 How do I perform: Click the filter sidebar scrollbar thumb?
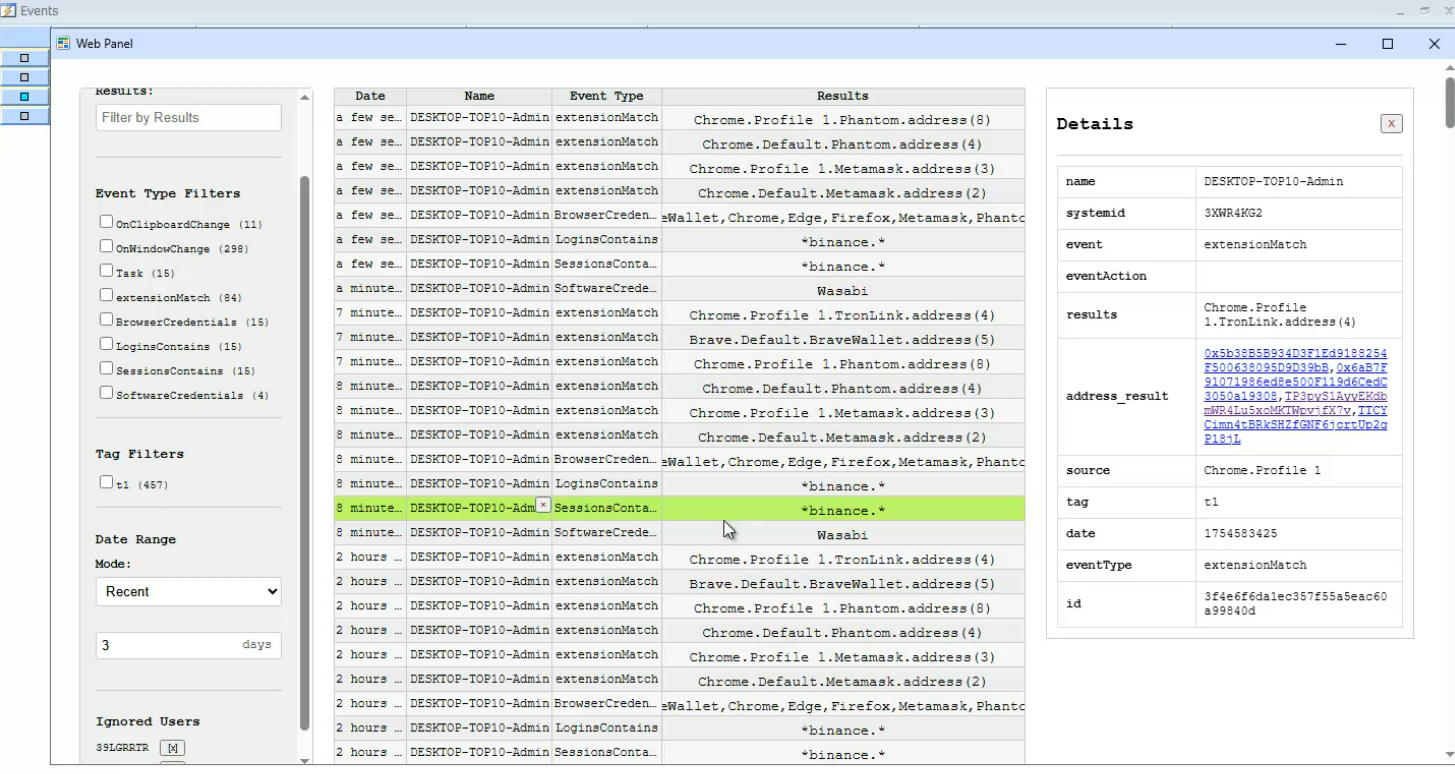(305, 453)
